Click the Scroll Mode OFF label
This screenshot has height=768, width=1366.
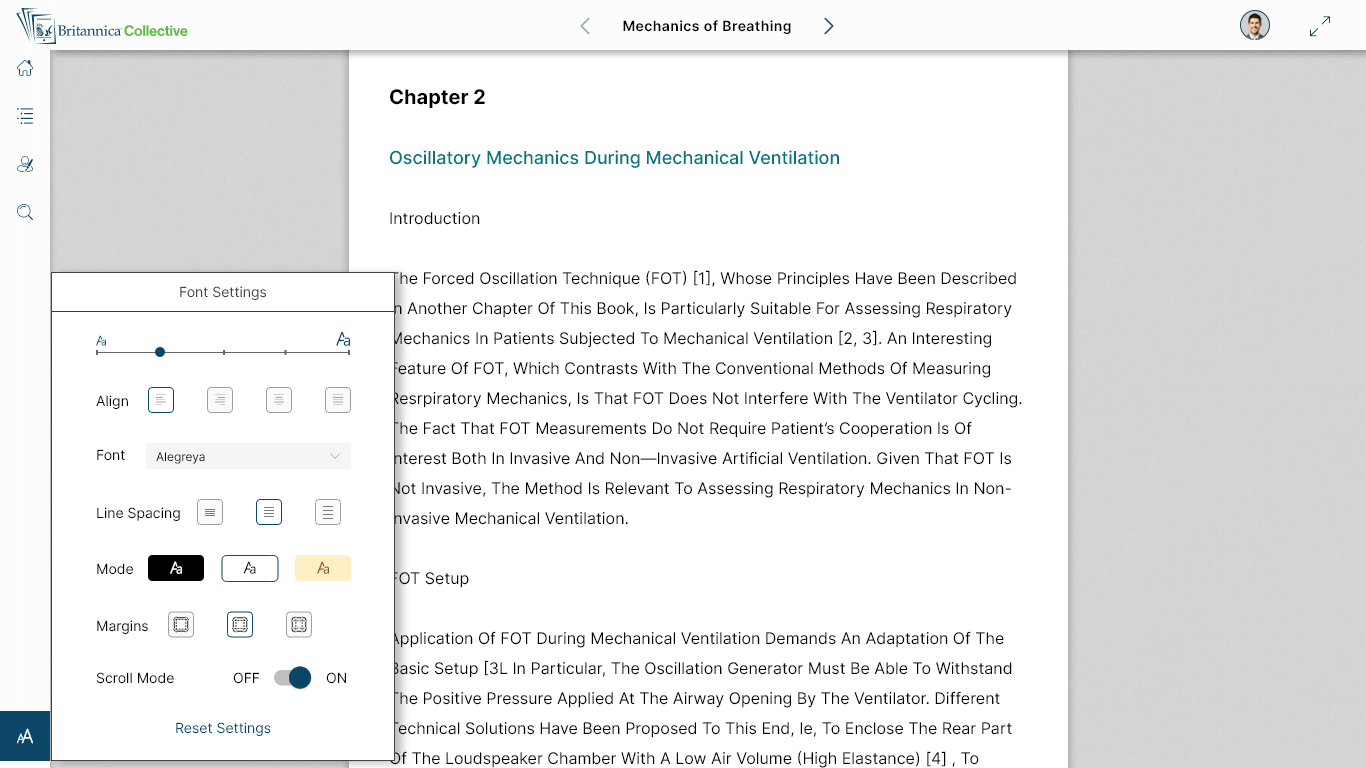coord(246,678)
